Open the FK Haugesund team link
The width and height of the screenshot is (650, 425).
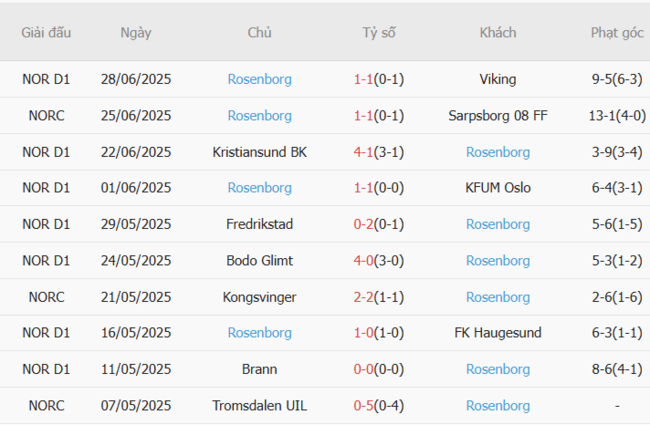click(498, 333)
